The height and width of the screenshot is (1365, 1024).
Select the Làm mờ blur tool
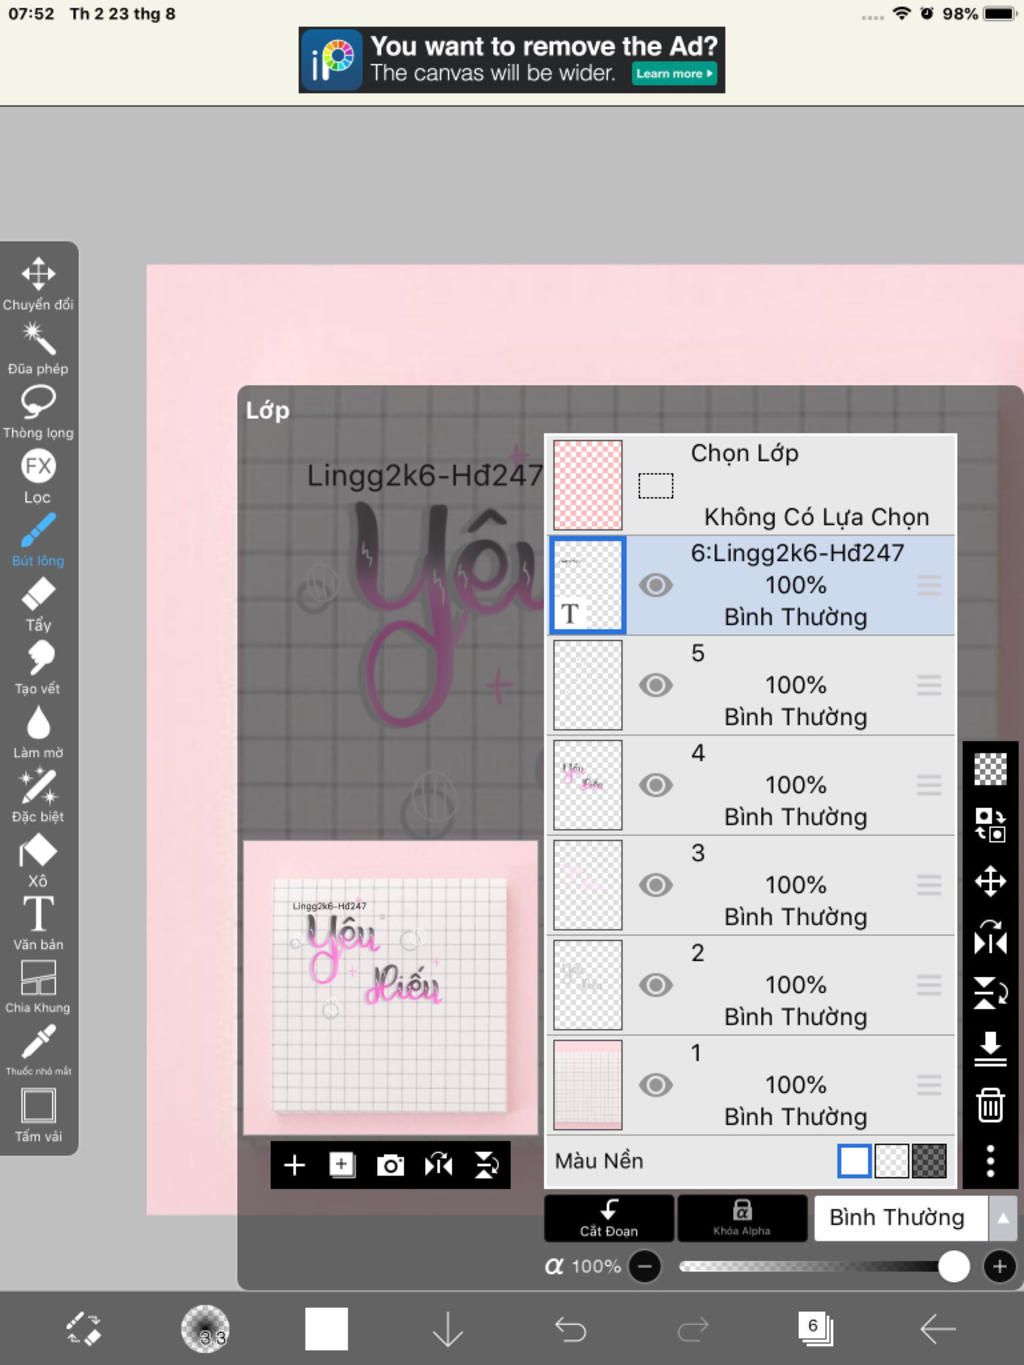coord(38,732)
